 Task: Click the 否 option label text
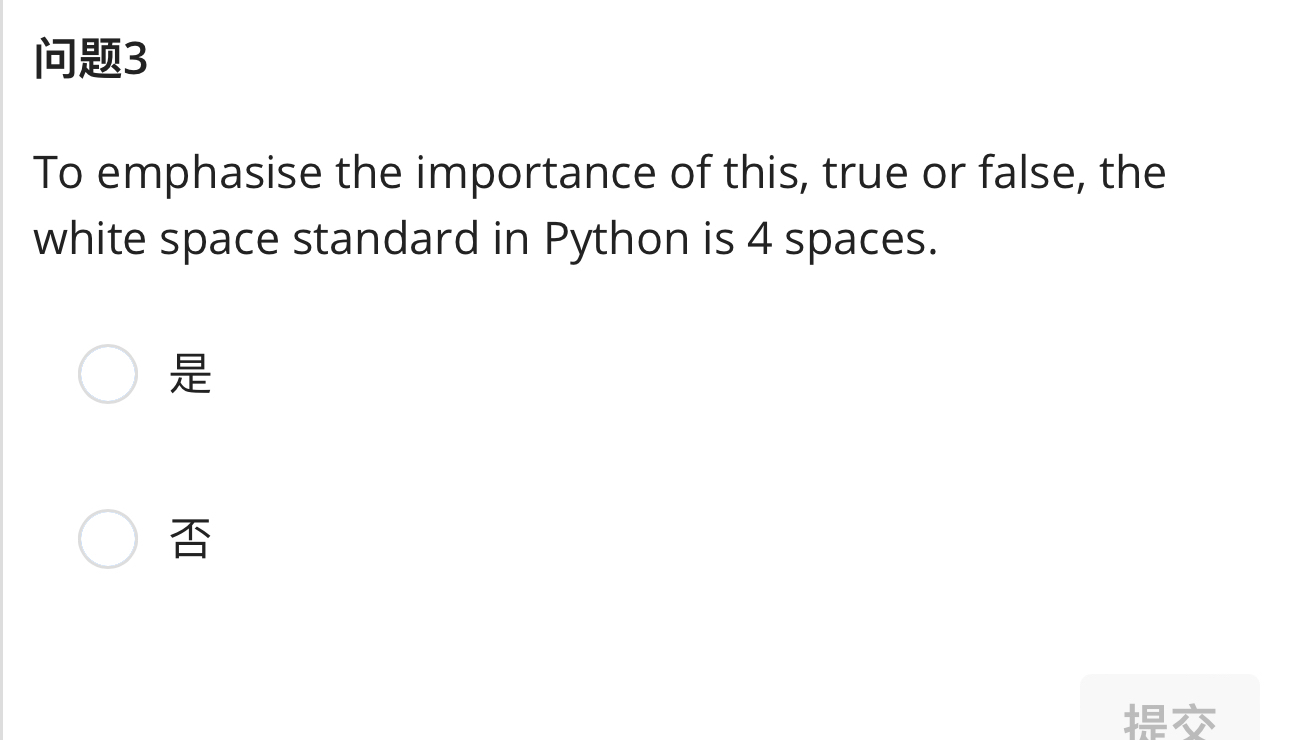point(189,538)
